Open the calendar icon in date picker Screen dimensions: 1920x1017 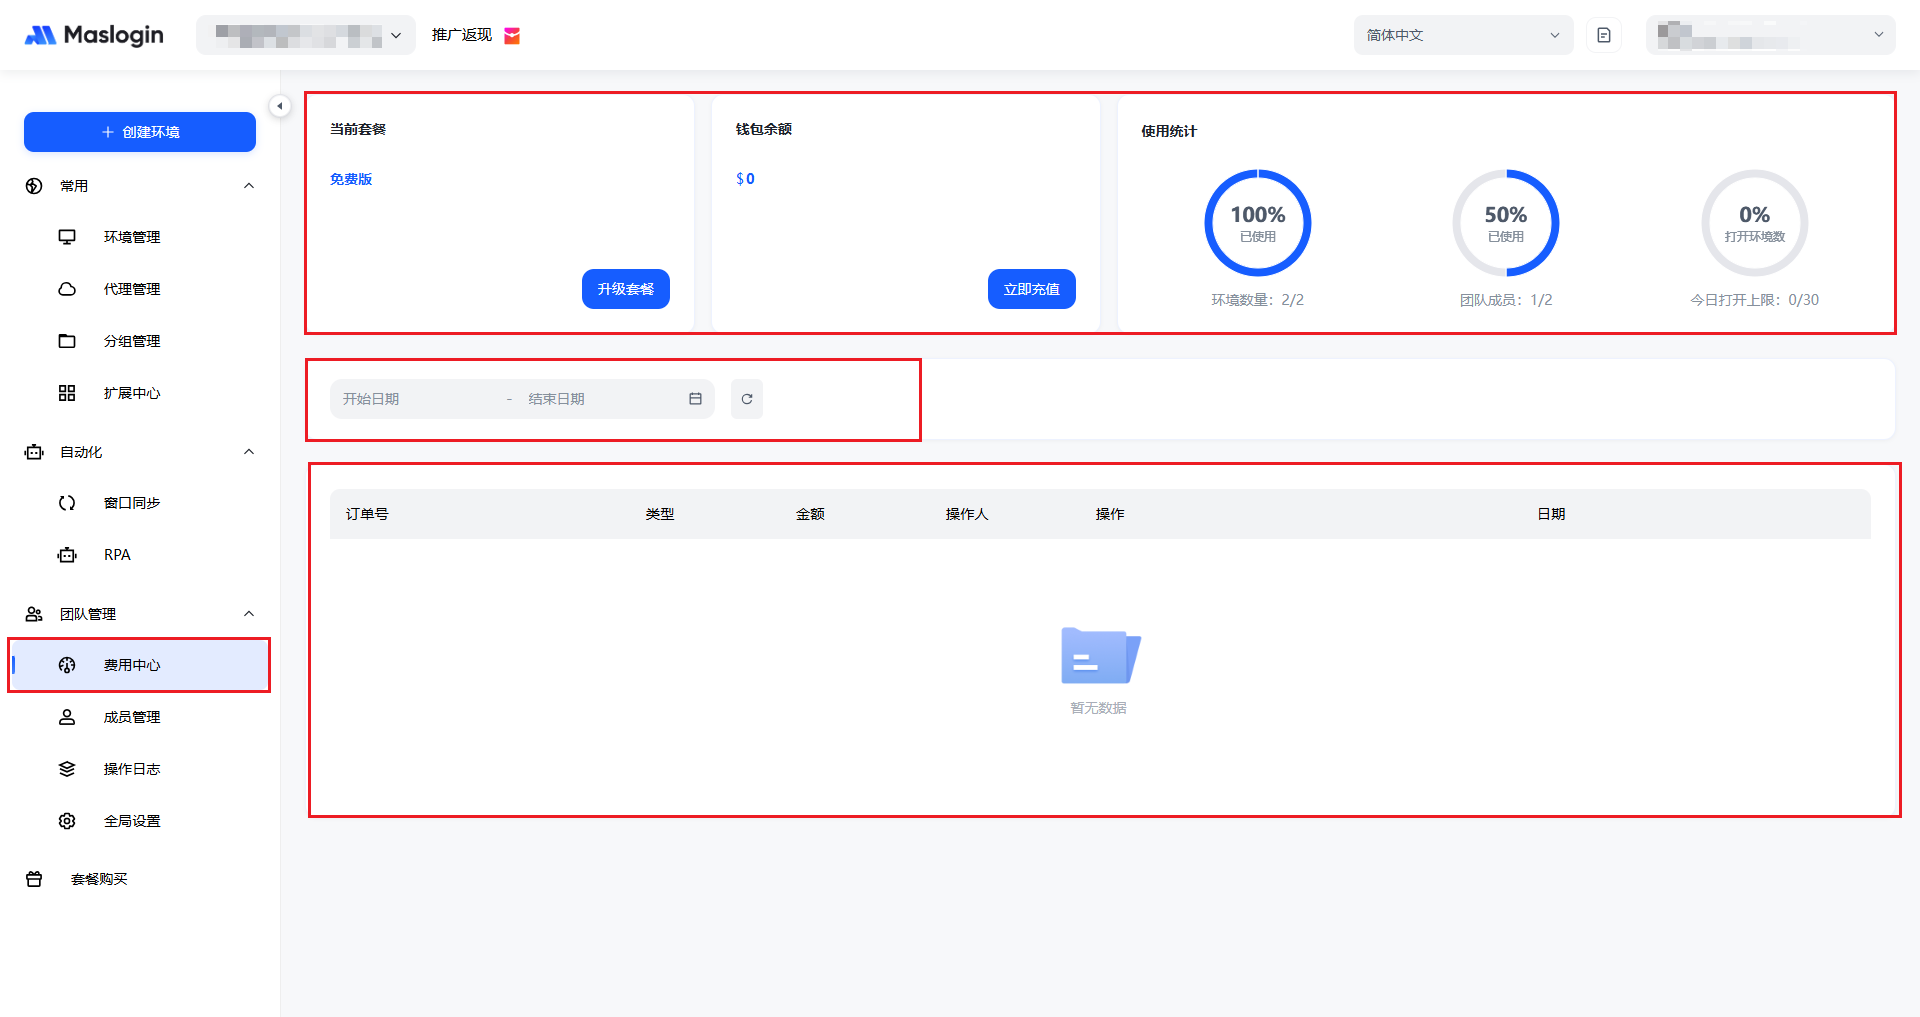(695, 399)
